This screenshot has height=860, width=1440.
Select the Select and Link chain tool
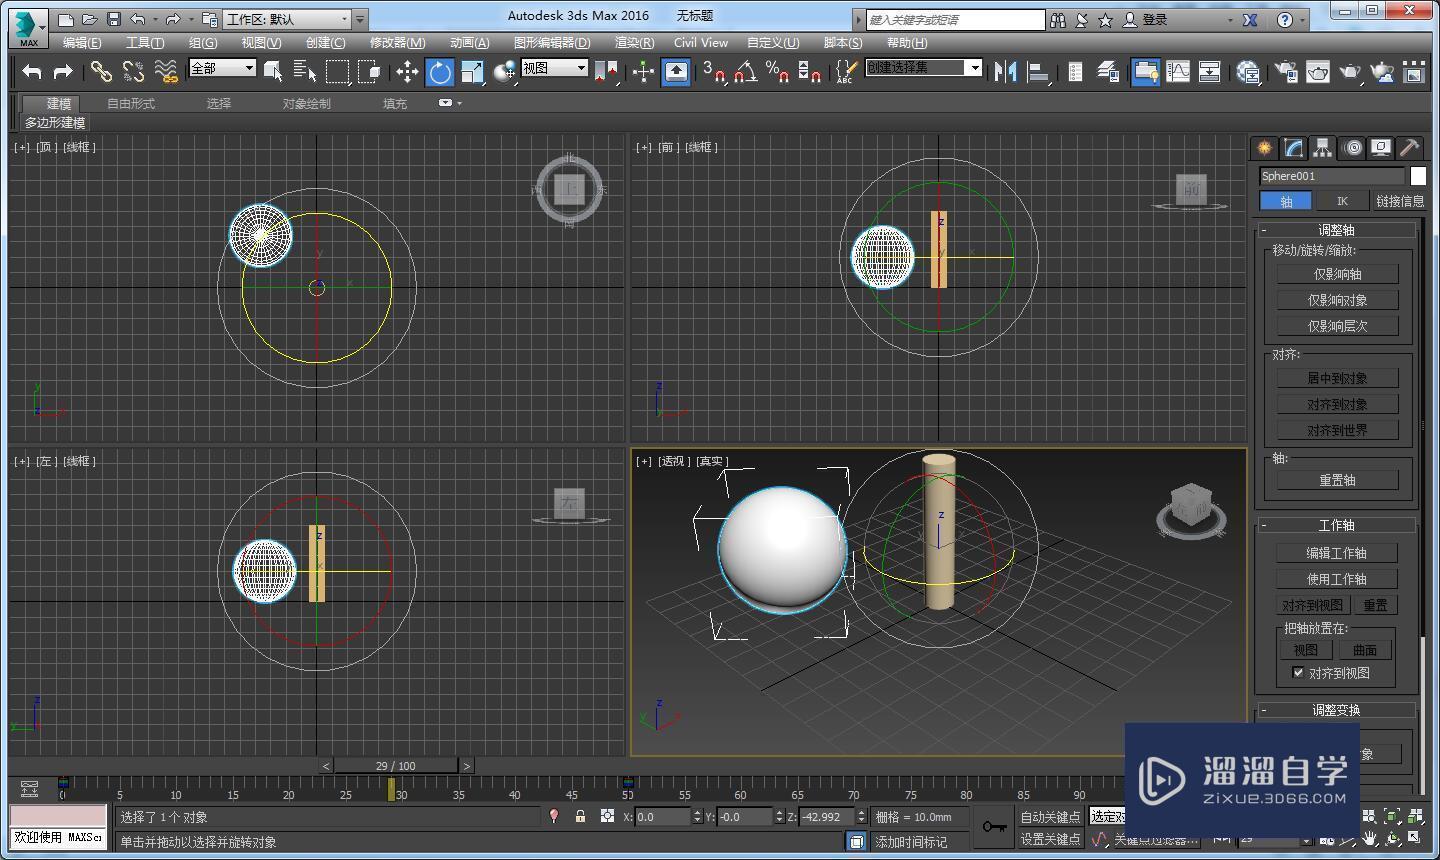coord(101,71)
